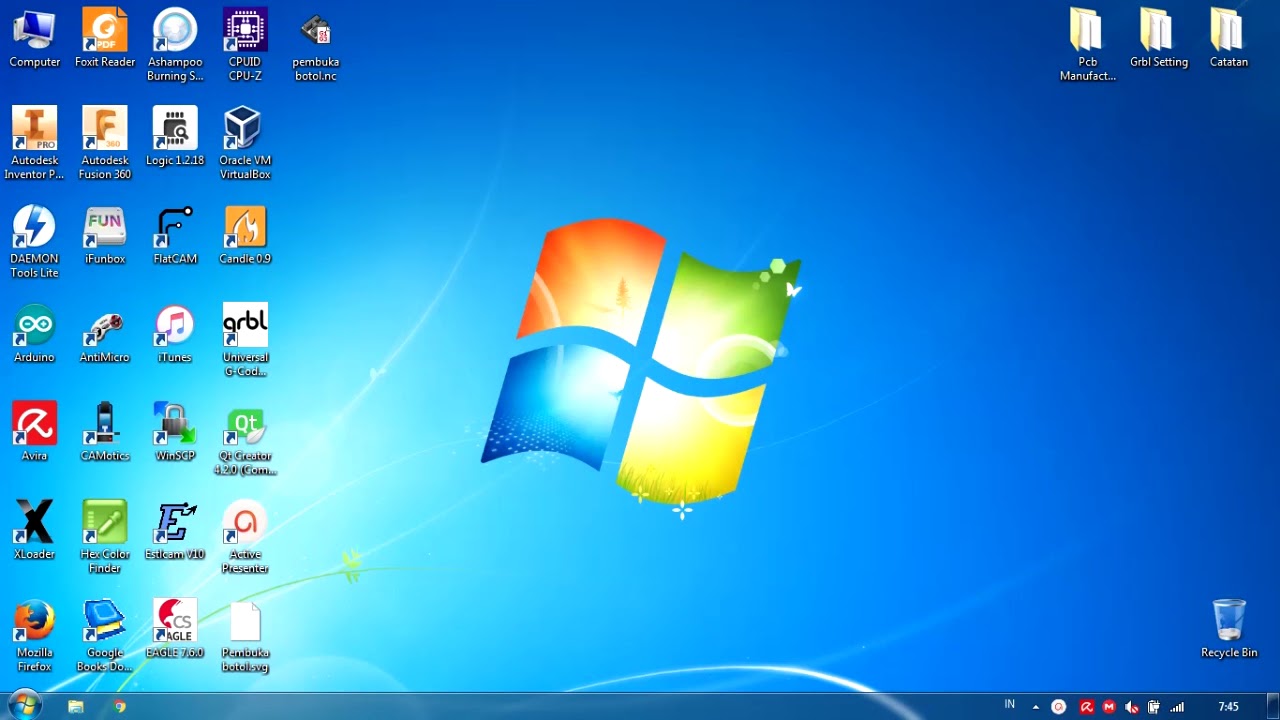Open XLoader shortcut
This screenshot has height=720, width=1280.
(x=34, y=529)
